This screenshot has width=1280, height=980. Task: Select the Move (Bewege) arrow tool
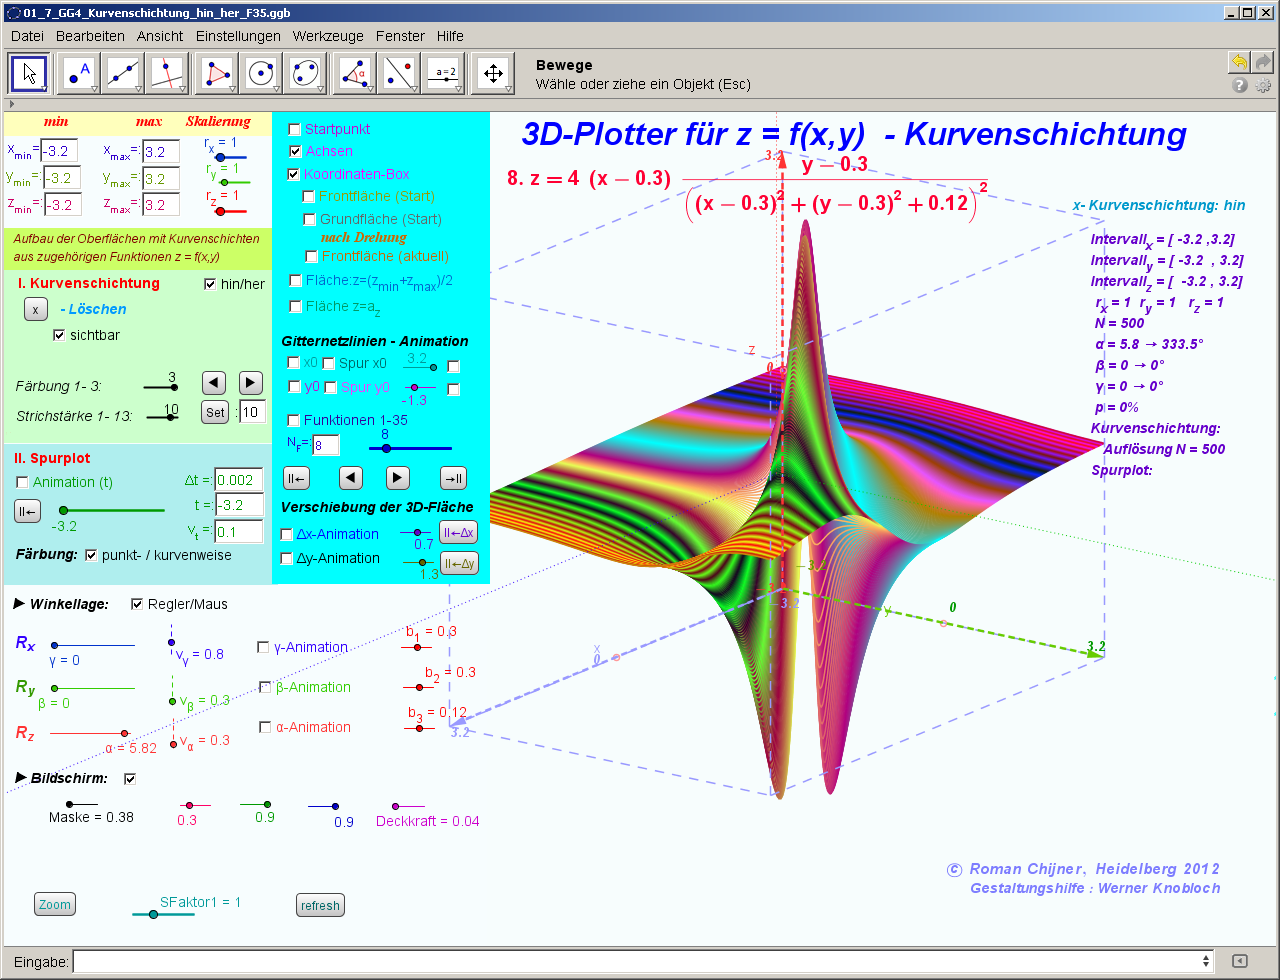click(x=29, y=73)
